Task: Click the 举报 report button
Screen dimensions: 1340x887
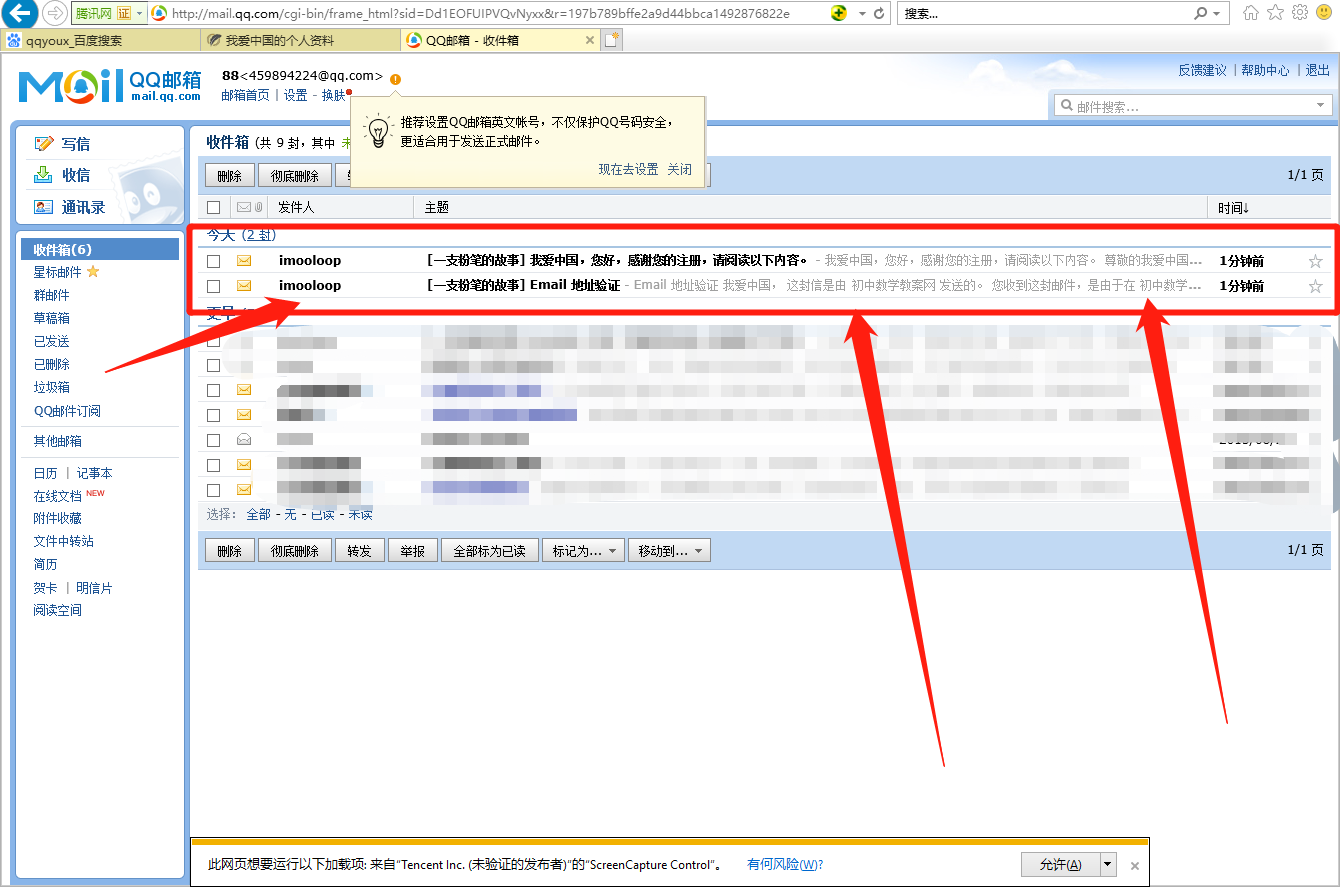Action: coord(412,551)
